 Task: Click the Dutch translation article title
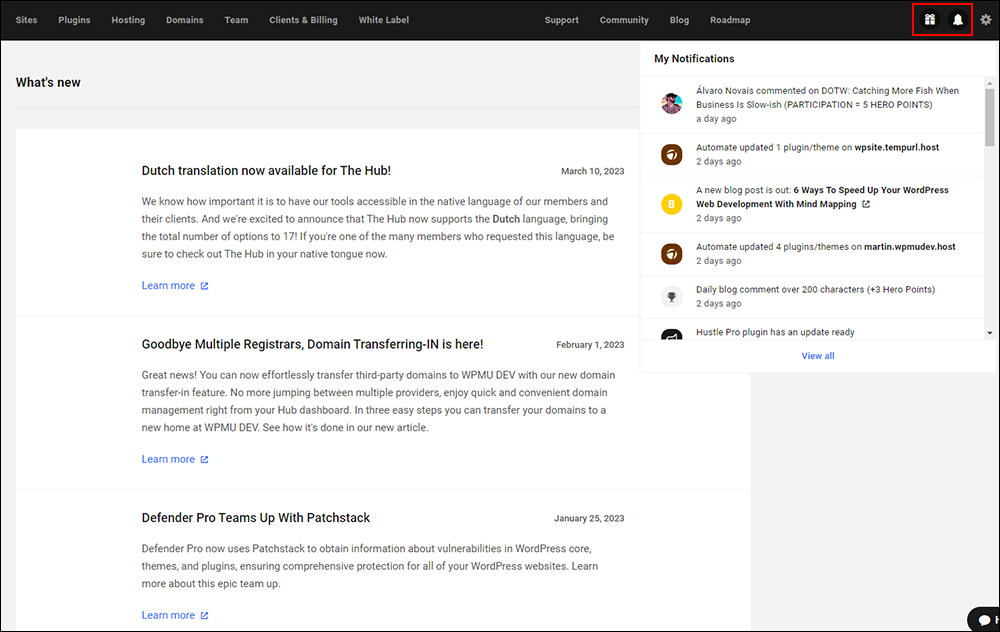[267, 171]
